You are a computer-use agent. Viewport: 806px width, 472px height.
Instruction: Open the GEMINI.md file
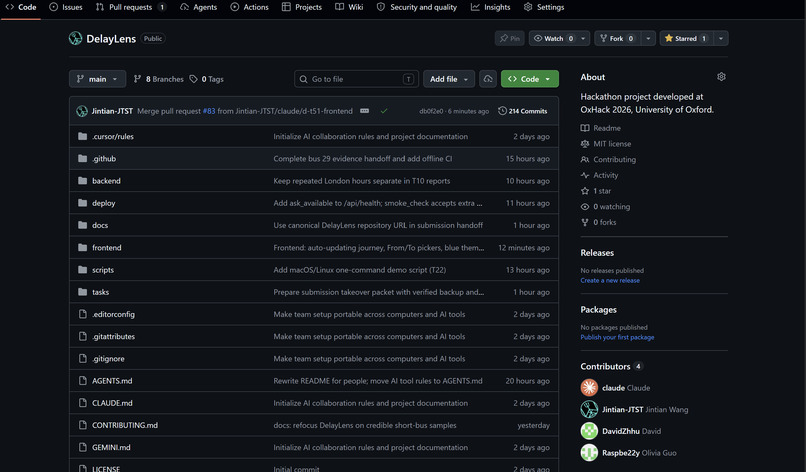point(111,447)
